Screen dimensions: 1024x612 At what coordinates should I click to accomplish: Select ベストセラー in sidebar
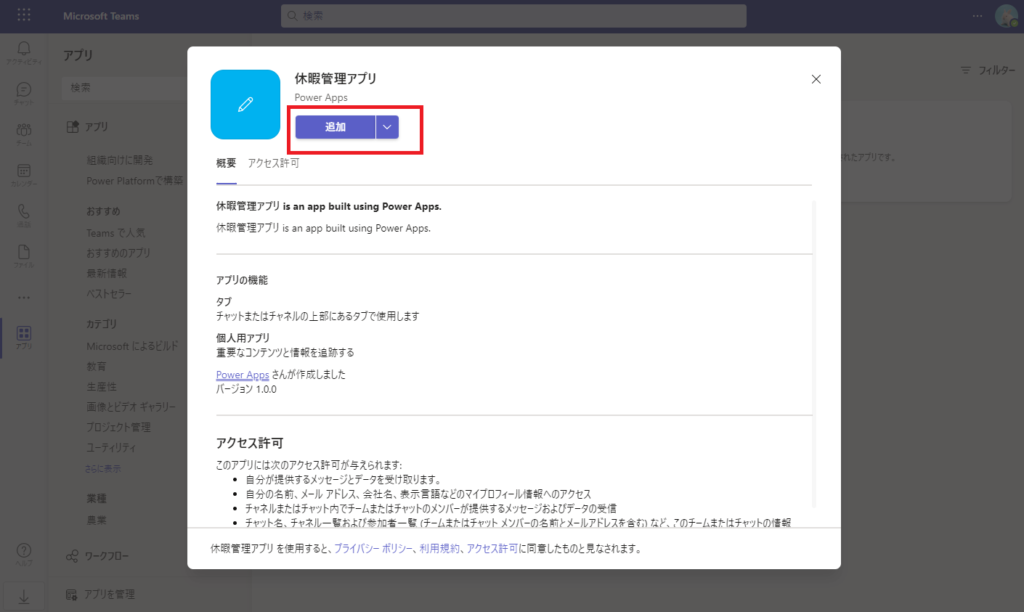pos(108,294)
